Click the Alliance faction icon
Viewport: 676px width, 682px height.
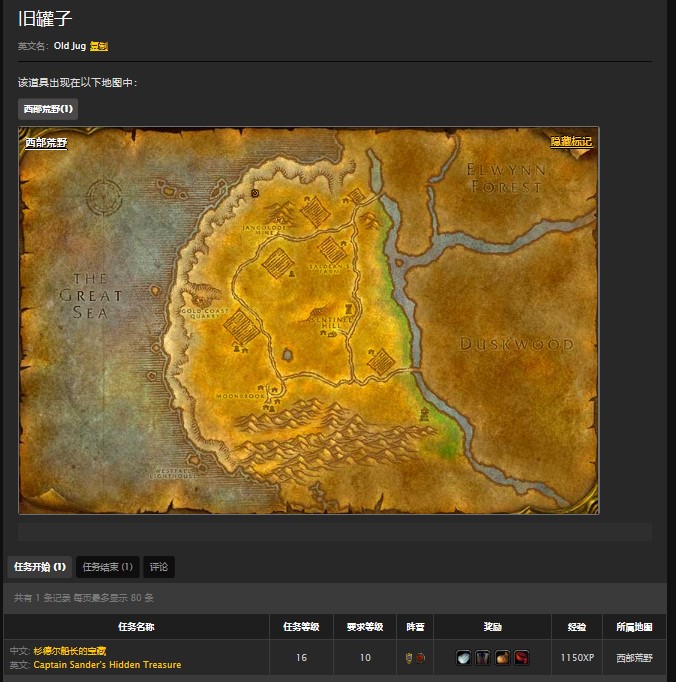click(409, 658)
